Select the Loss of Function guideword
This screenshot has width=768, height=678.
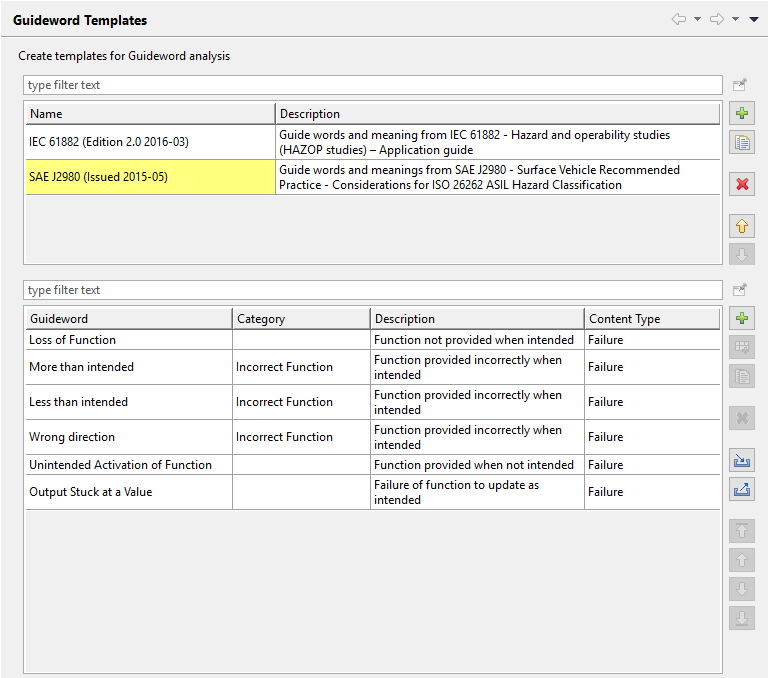[128, 340]
